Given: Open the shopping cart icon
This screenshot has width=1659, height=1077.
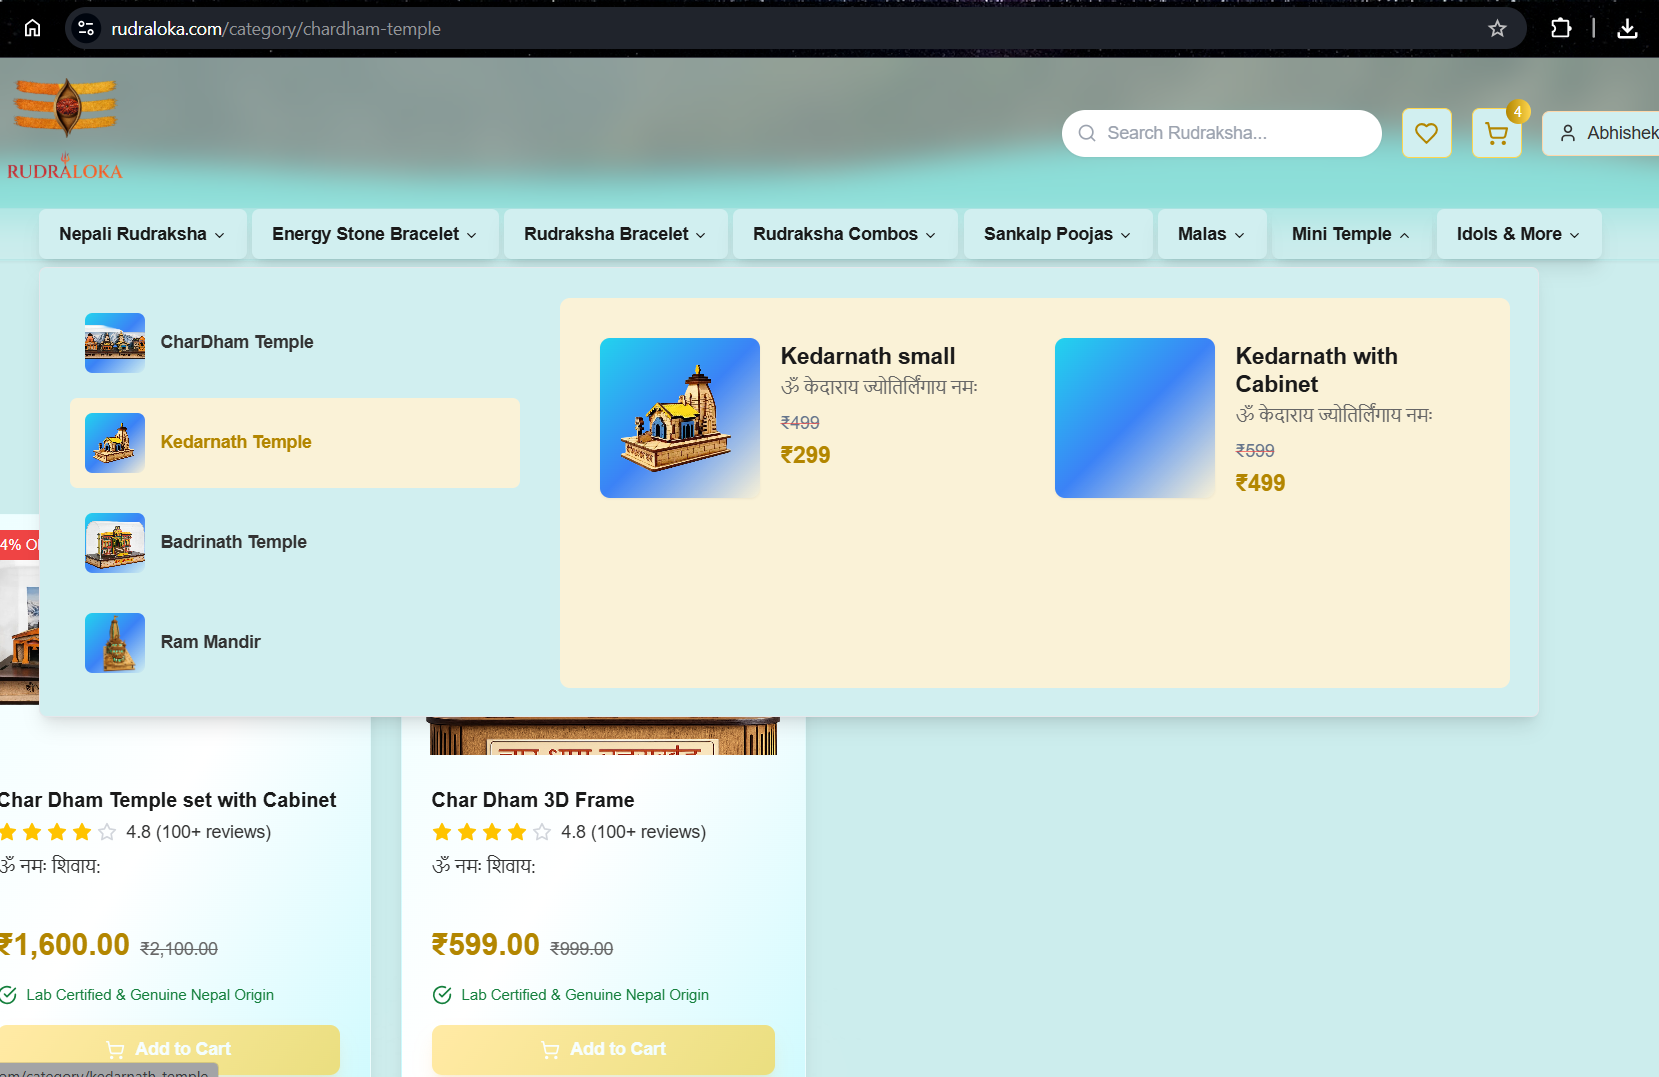Looking at the screenshot, I should pyautogui.click(x=1496, y=133).
